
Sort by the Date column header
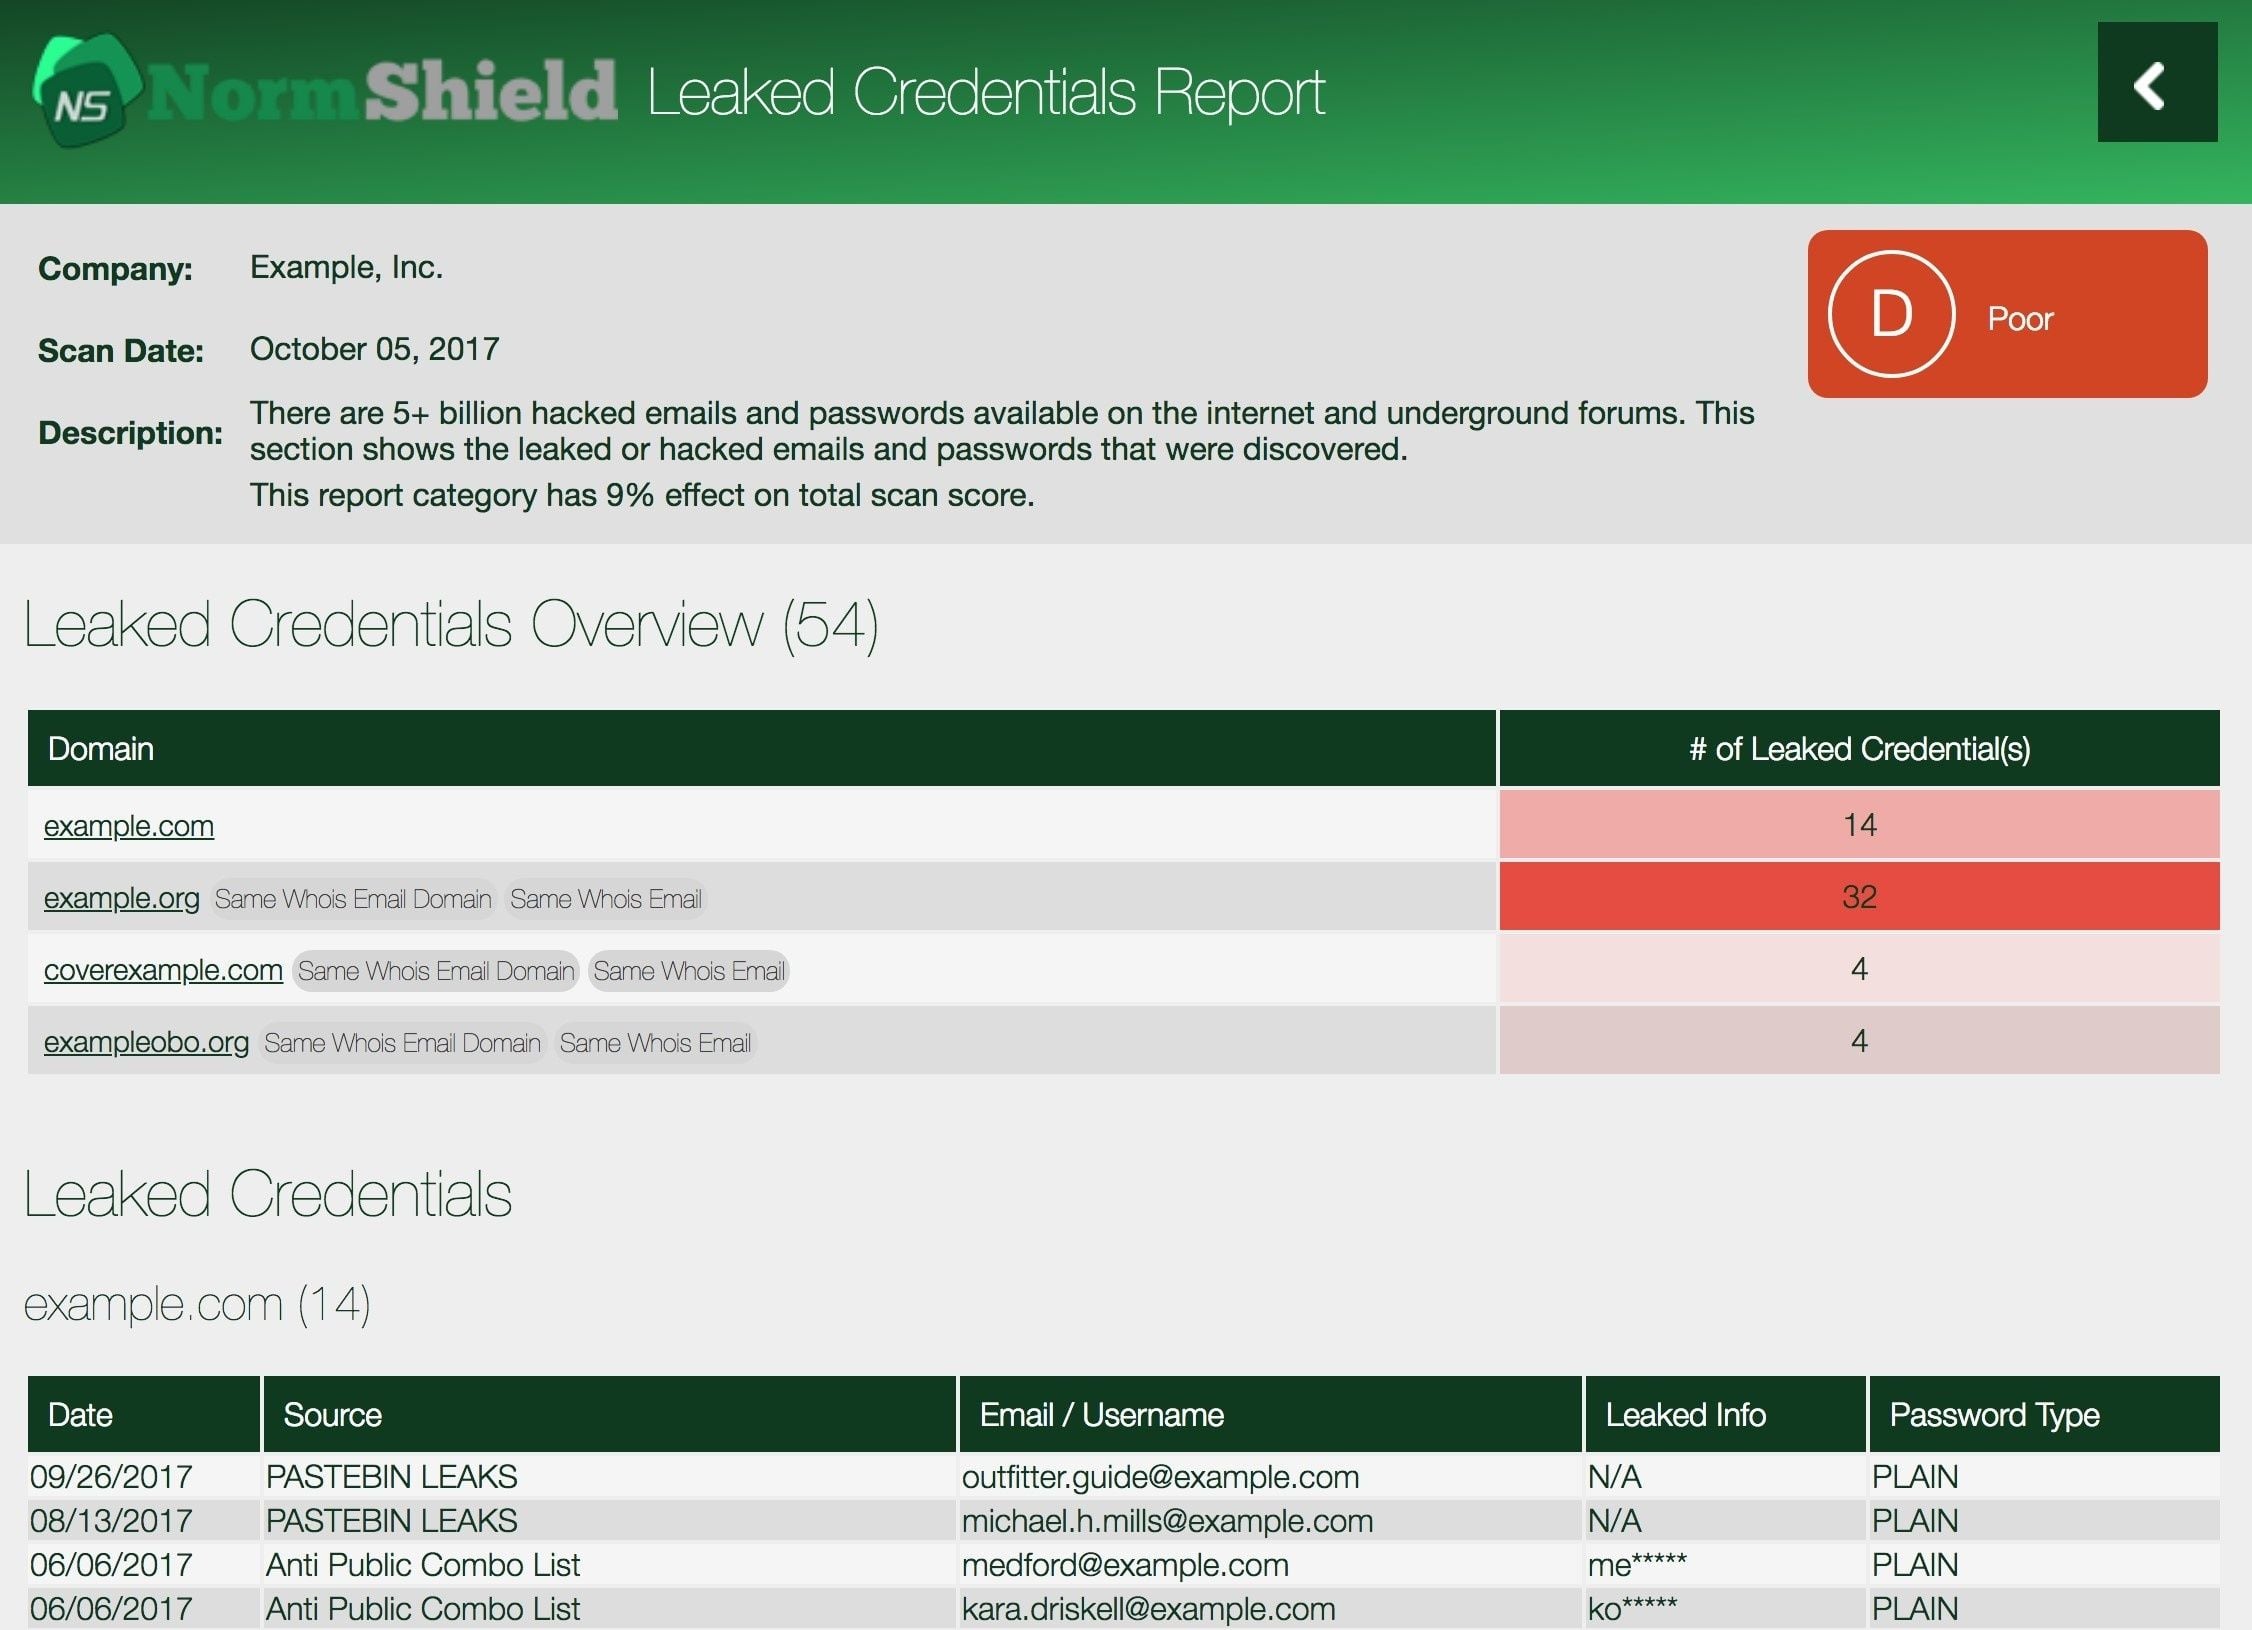(x=79, y=1415)
